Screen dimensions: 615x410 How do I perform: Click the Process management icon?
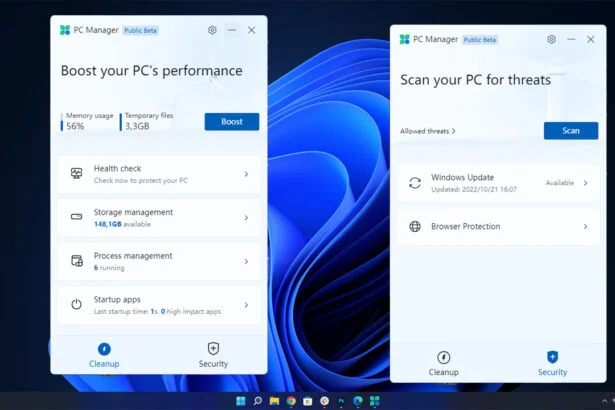pos(77,261)
